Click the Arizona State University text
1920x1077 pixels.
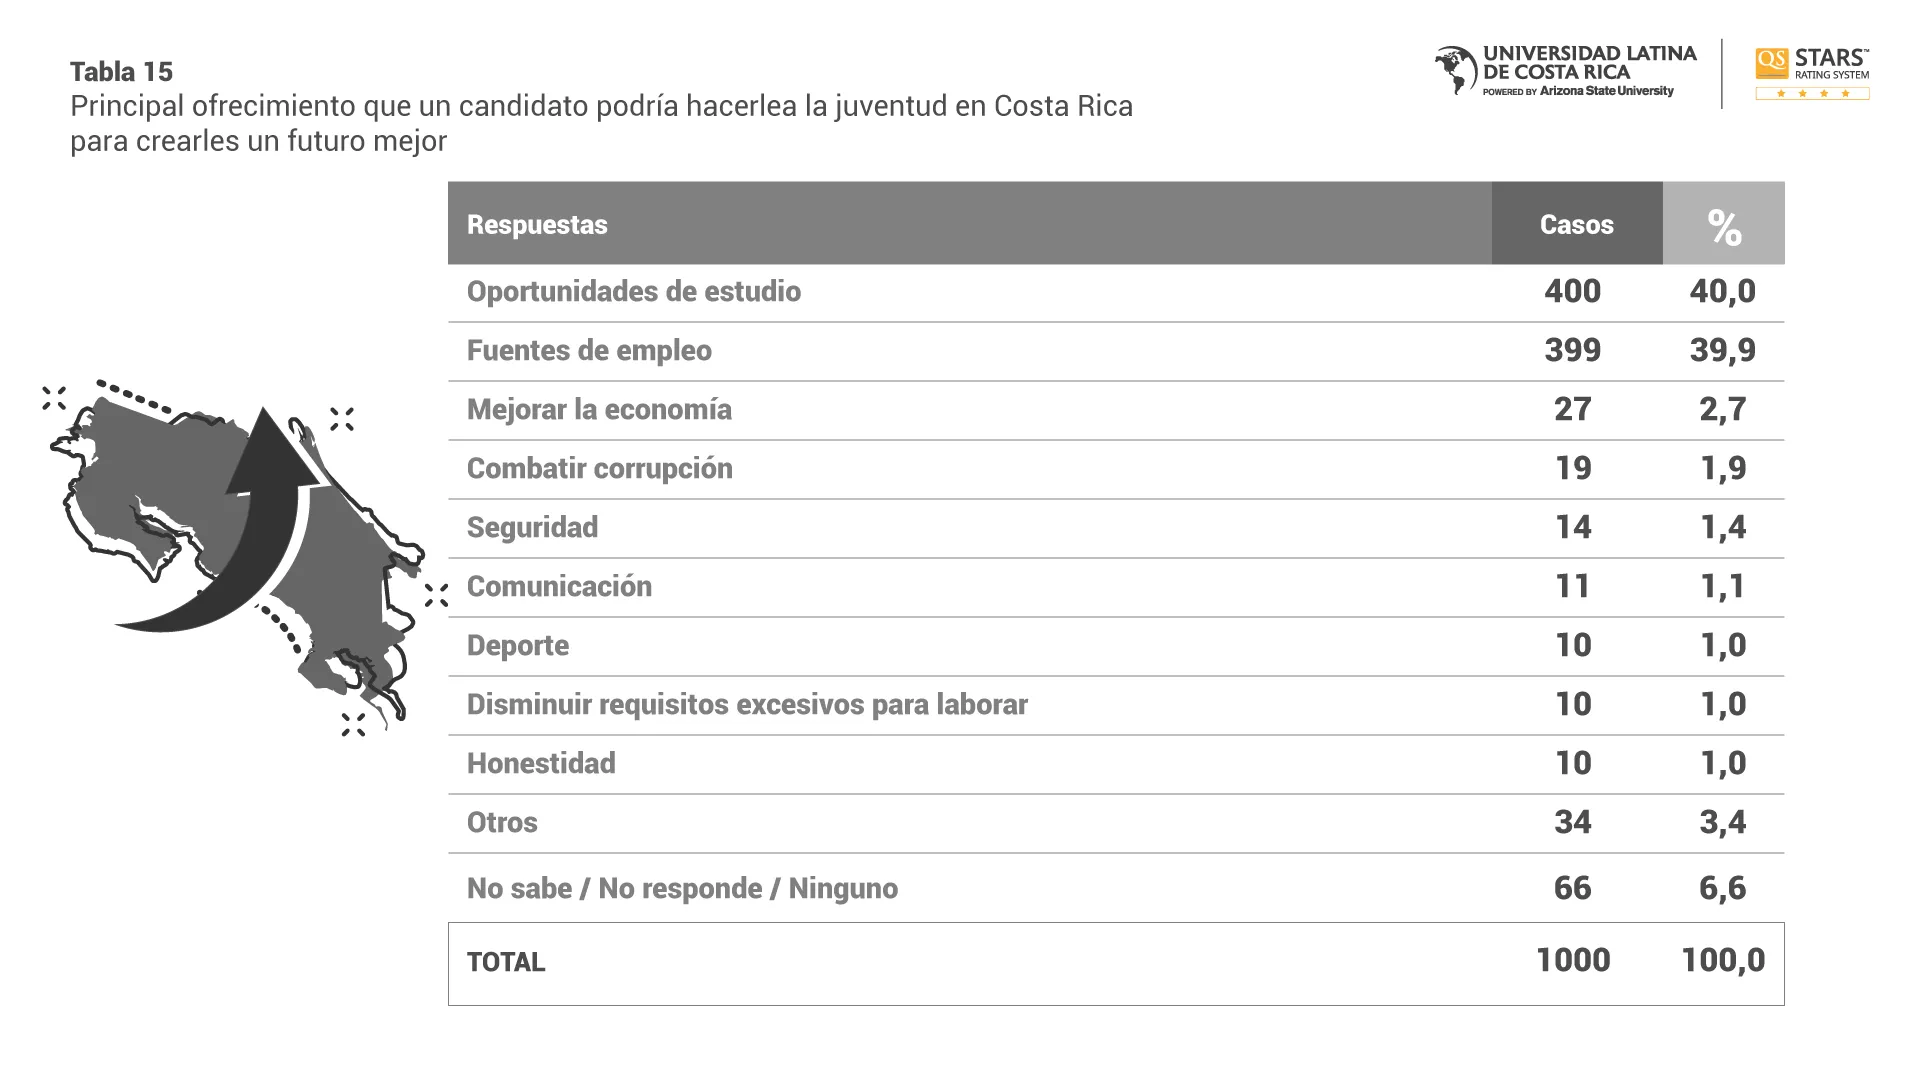[x=1606, y=91]
